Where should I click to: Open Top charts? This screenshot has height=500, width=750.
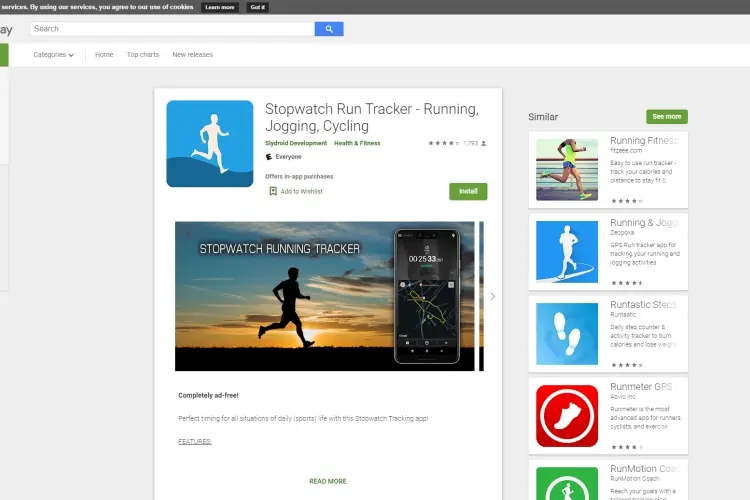click(x=143, y=55)
